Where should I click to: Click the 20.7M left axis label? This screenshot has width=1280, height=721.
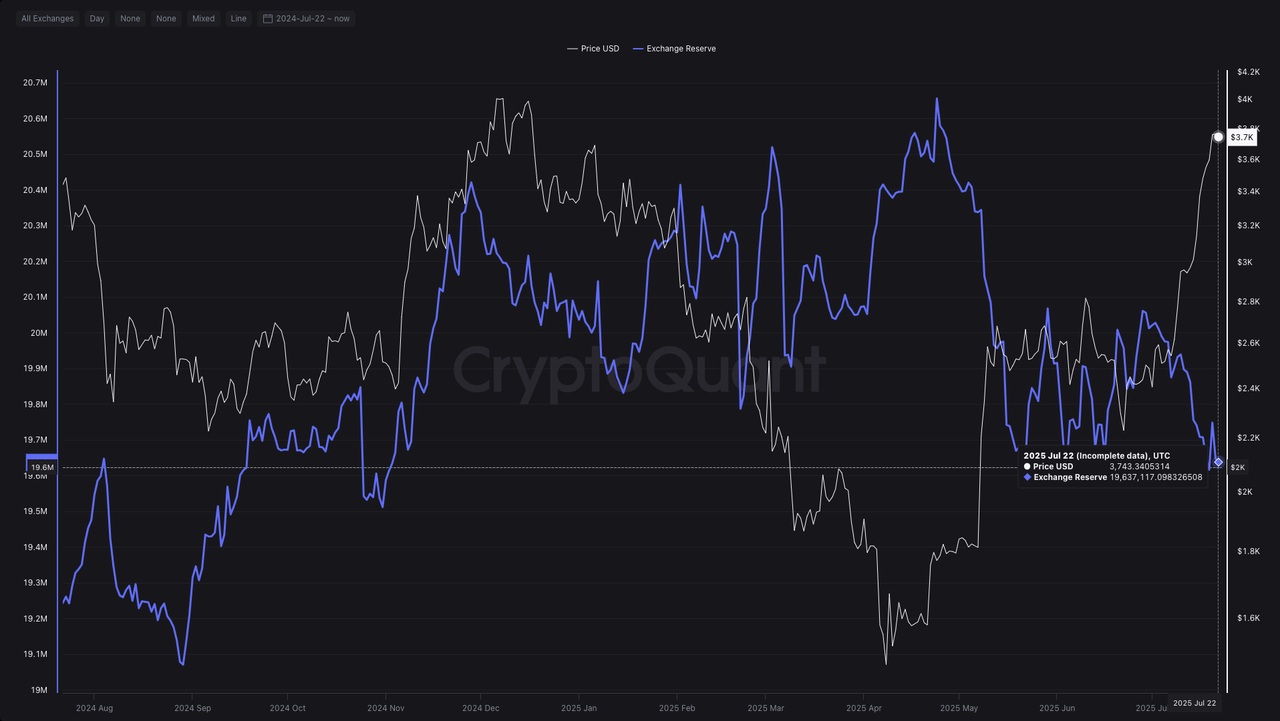[34, 83]
